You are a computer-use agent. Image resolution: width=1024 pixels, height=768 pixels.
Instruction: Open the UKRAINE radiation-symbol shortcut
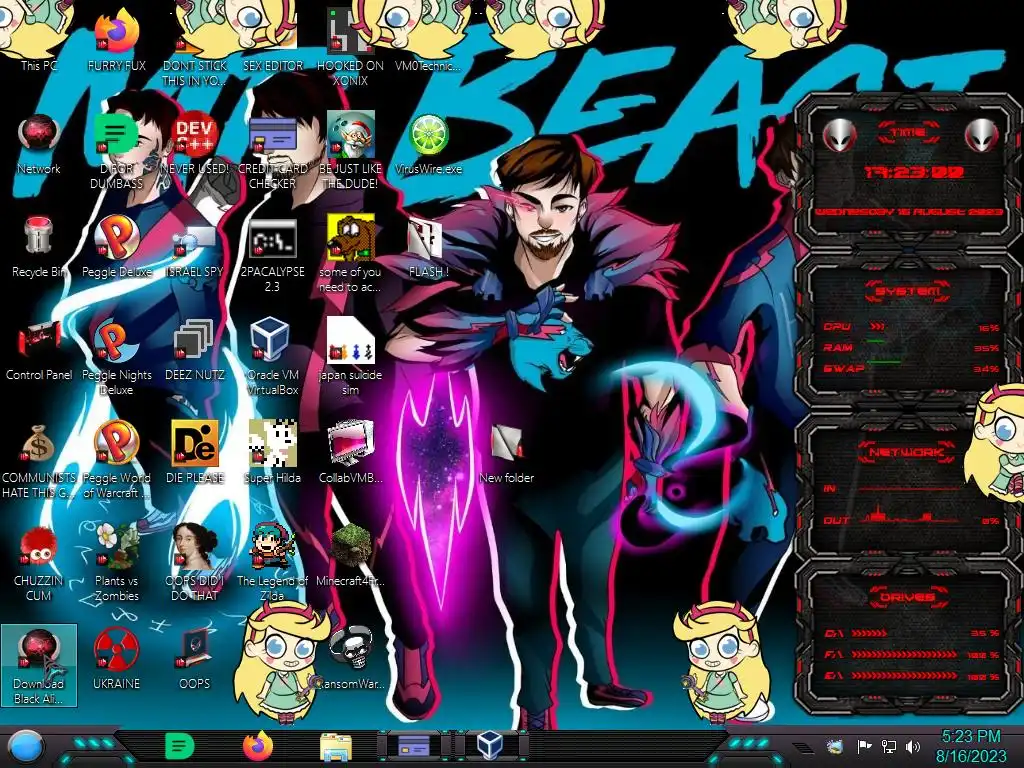tap(116, 660)
